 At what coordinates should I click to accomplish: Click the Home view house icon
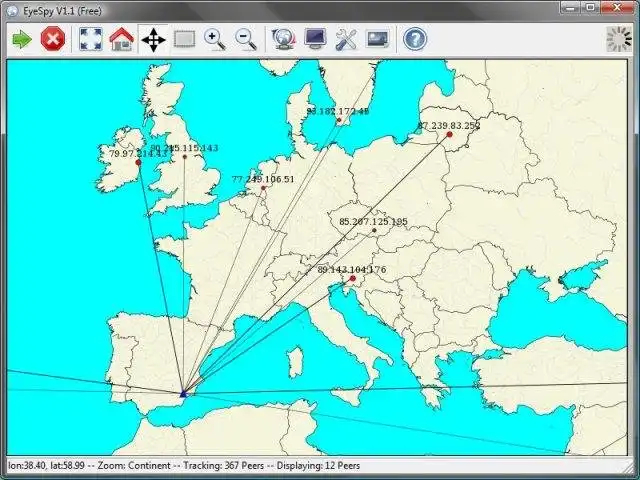coord(122,39)
